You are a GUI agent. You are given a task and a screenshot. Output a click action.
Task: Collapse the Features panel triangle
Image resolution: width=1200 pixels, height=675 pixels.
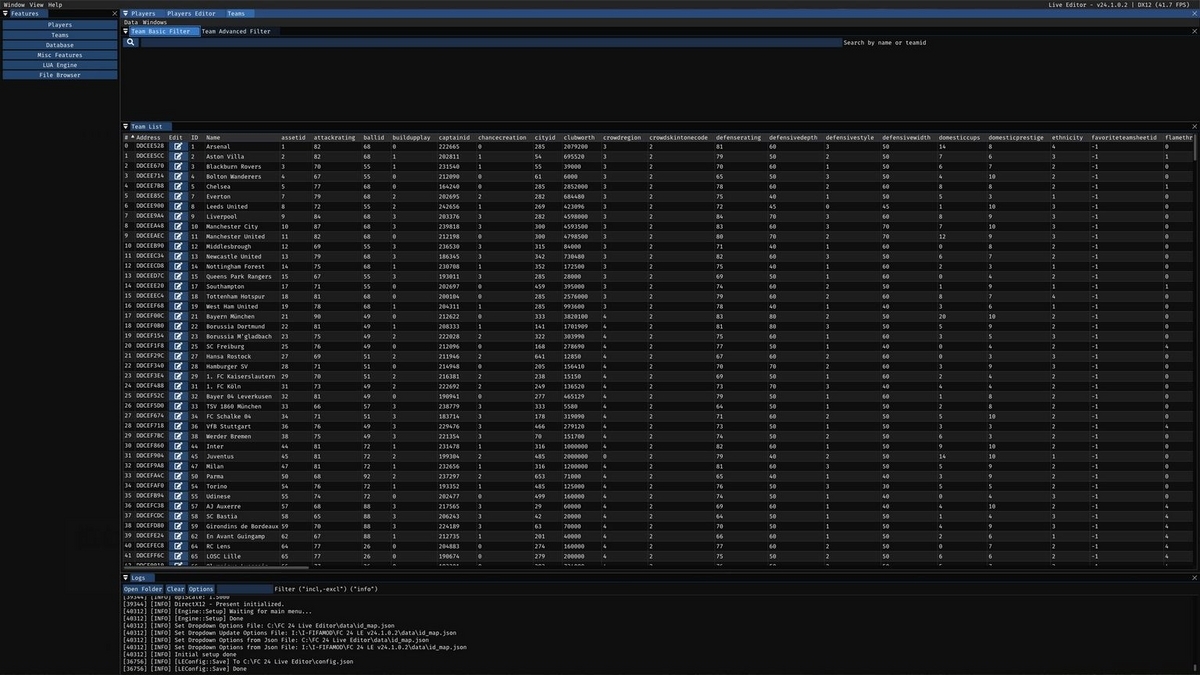click(5, 14)
